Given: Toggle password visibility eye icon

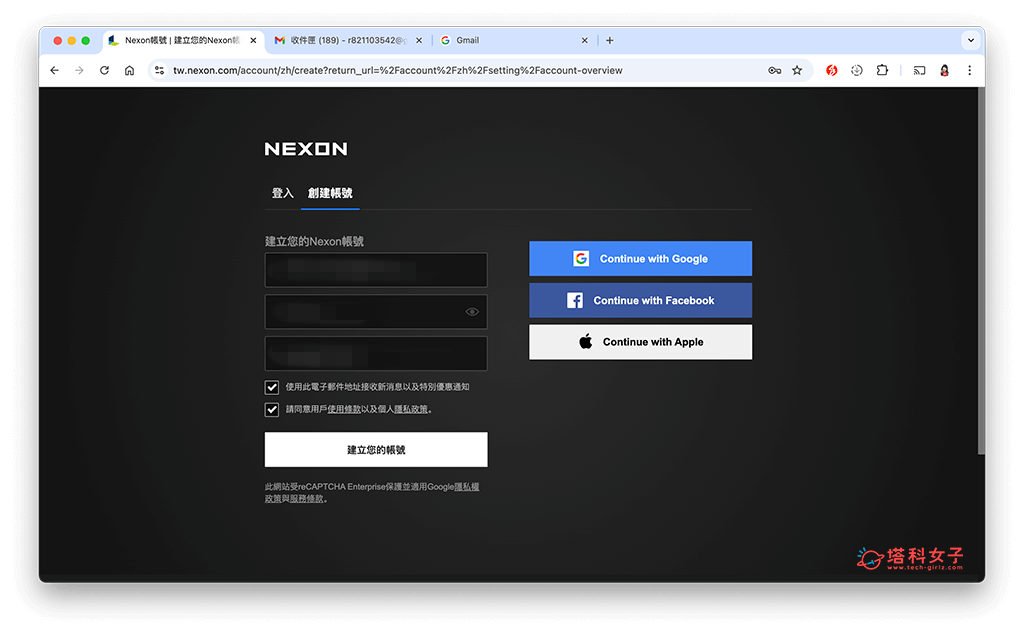Looking at the screenshot, I should pos(472,312).
